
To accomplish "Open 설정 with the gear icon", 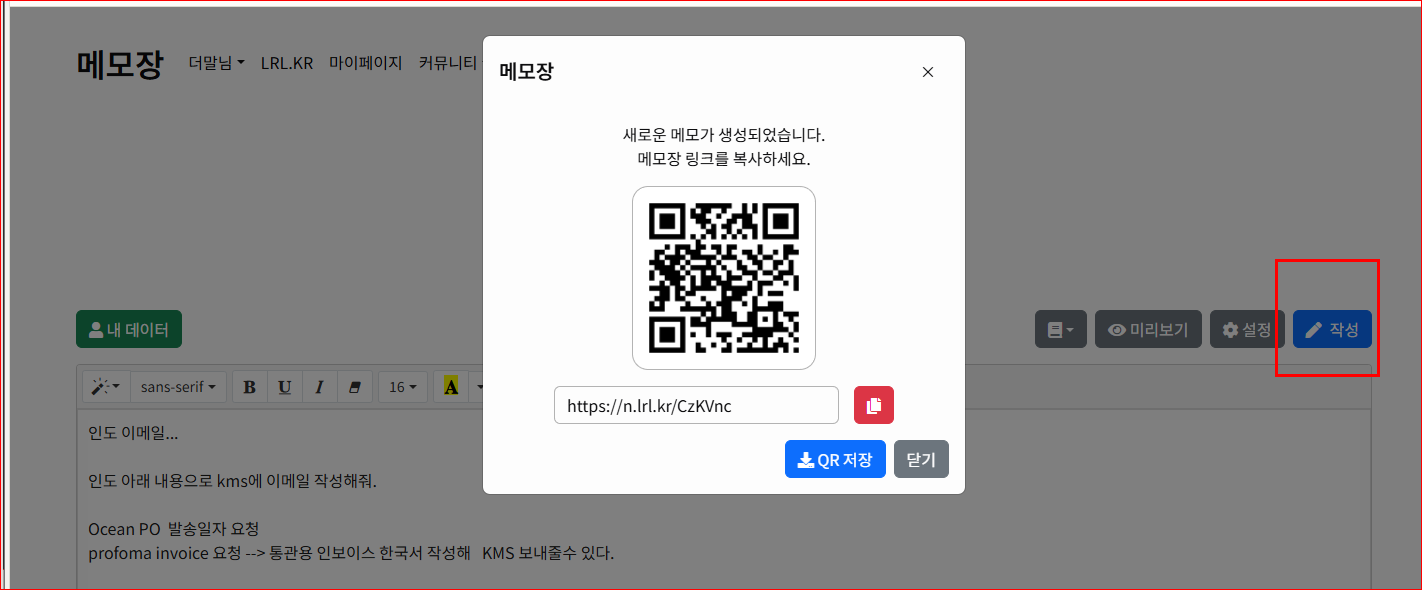I will click(x=1247, y=330).
